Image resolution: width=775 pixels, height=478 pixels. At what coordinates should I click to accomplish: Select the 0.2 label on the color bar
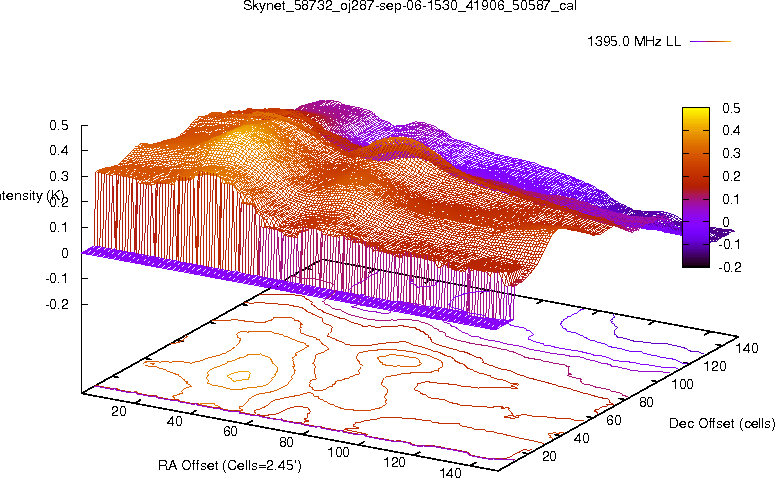click(731, 176)
